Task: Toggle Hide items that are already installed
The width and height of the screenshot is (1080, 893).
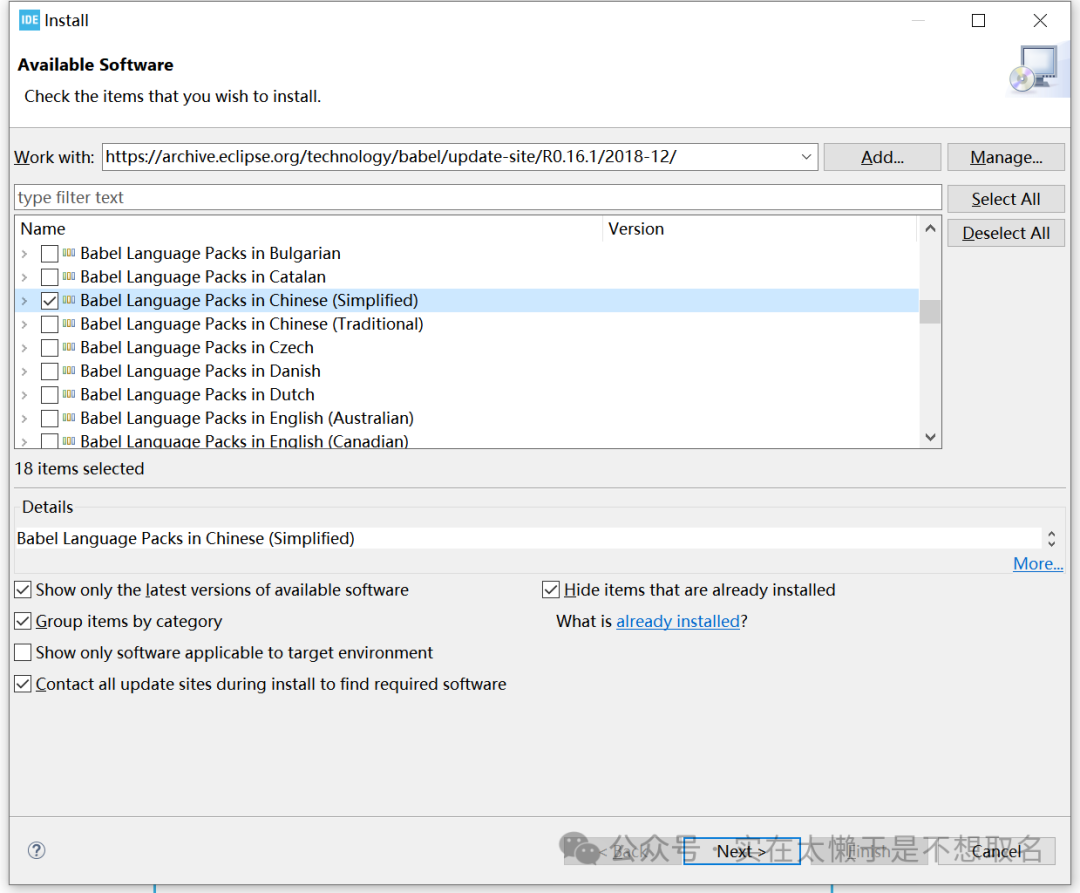Action: [550, 589]
